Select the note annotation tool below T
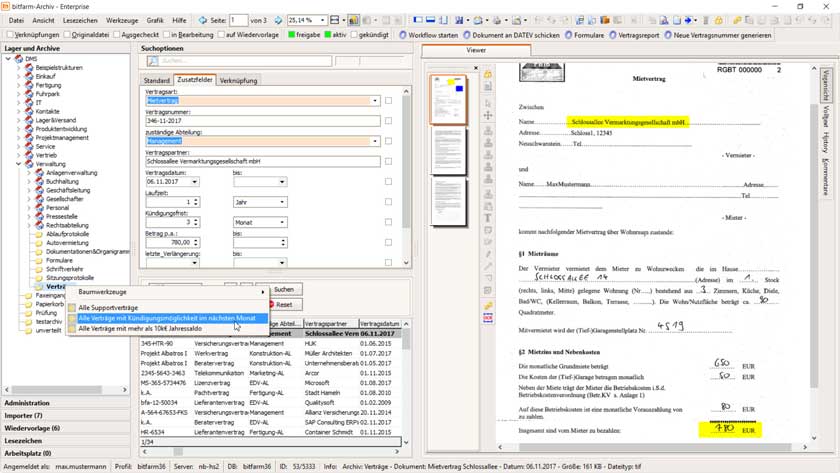840x473 pixels. (488, 230)
